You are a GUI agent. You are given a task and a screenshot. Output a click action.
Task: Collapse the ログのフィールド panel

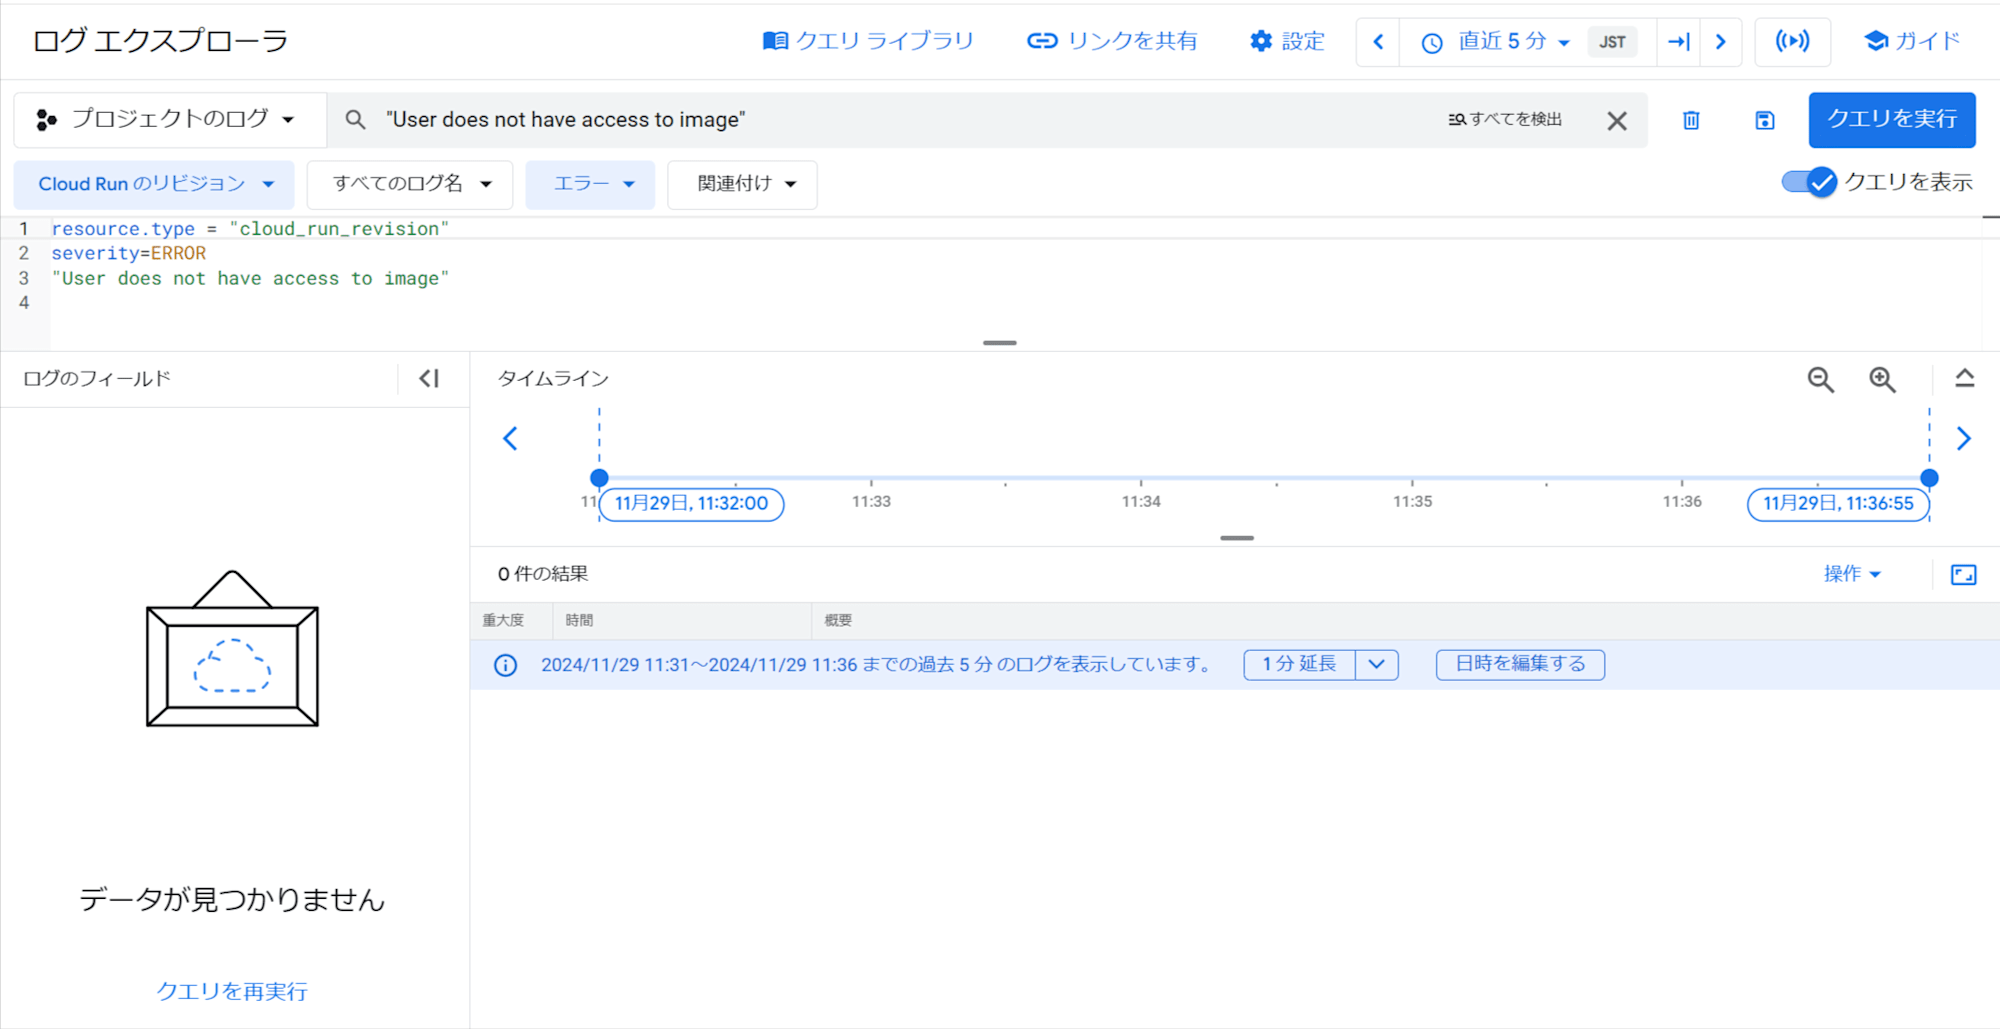(x=429, y=379)
